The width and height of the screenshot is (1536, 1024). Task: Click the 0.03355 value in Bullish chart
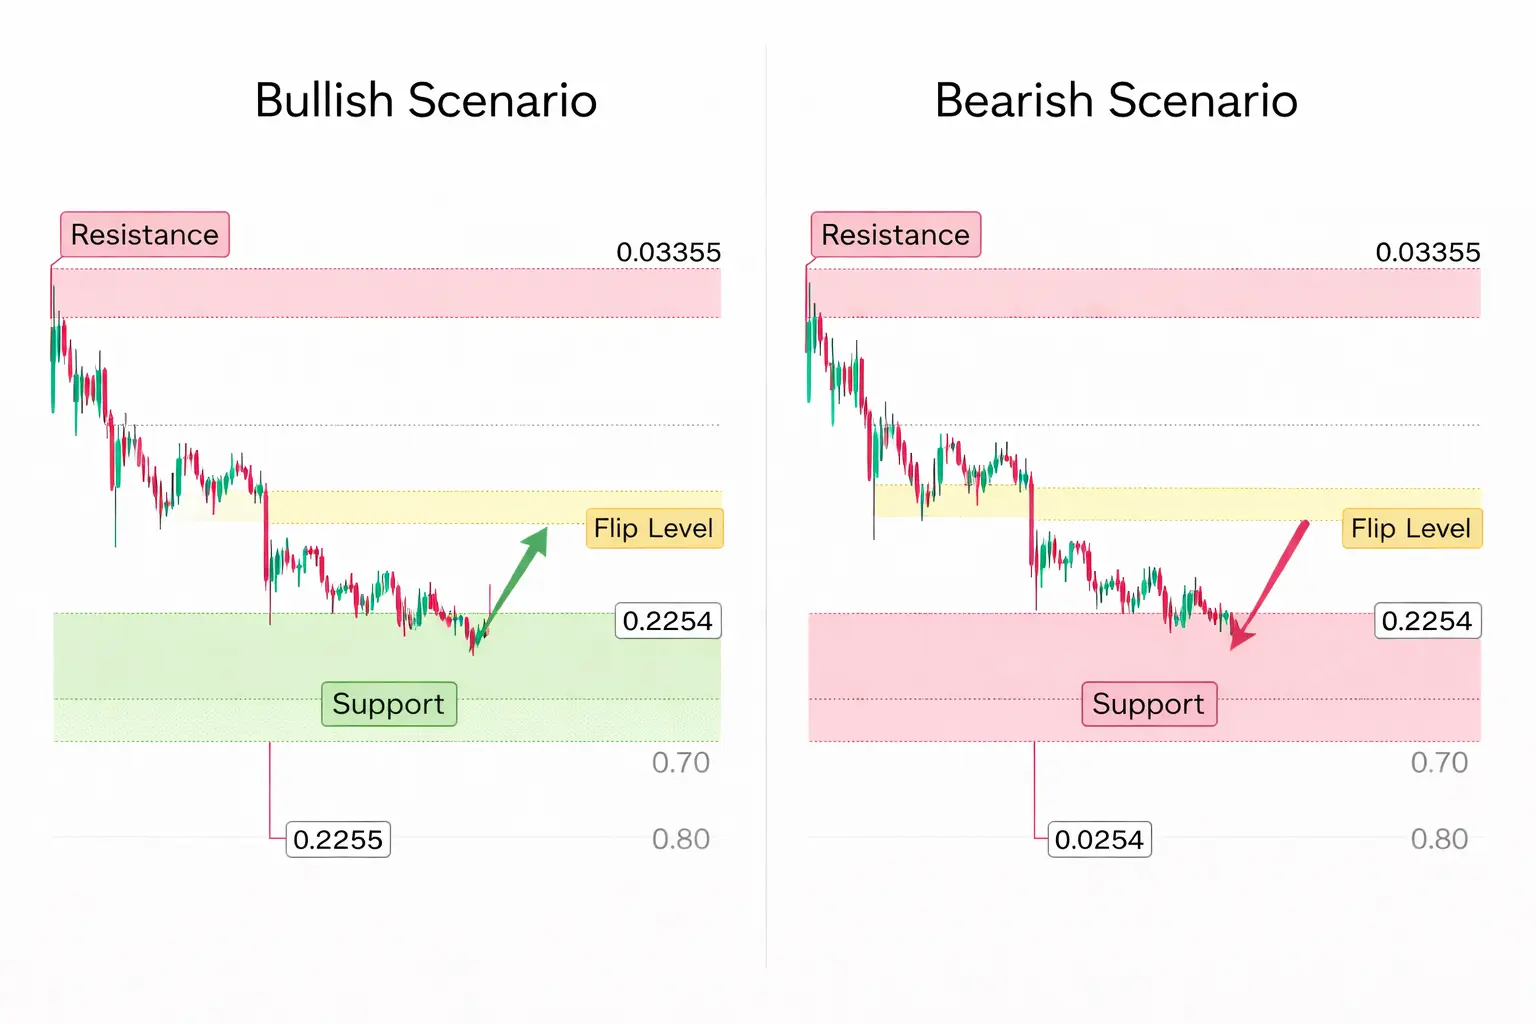point(669,252)
